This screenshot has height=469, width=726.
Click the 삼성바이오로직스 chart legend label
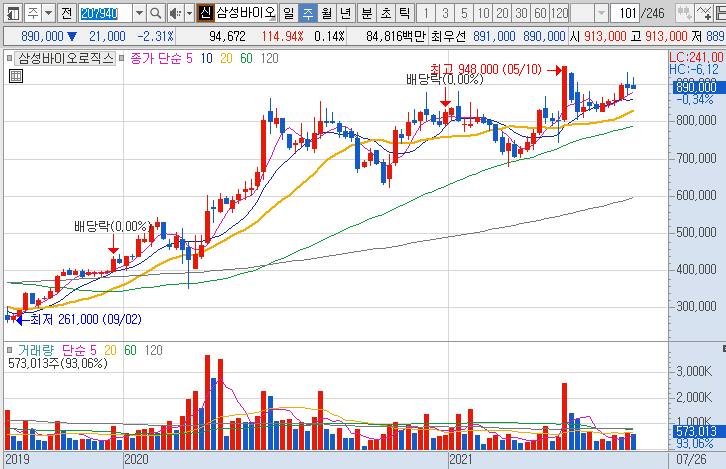(x=65, y=58)
